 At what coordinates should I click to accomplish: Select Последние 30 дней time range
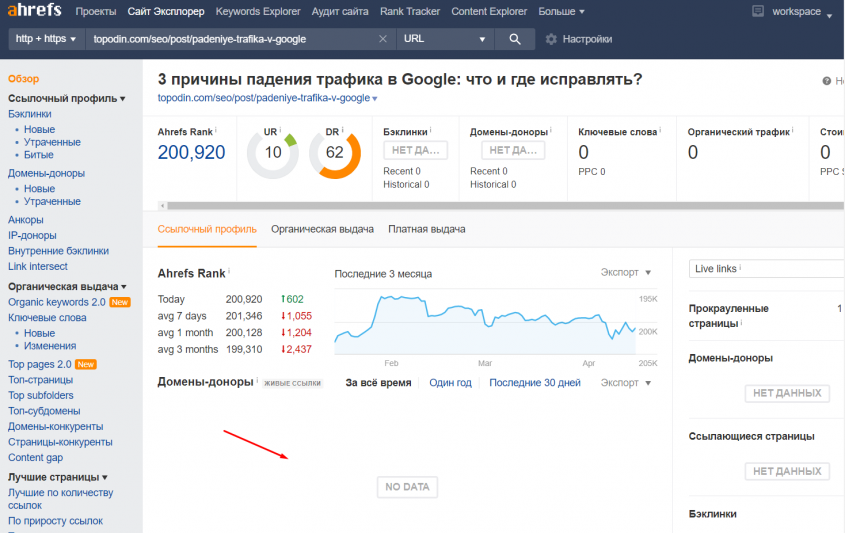point(535,382)
